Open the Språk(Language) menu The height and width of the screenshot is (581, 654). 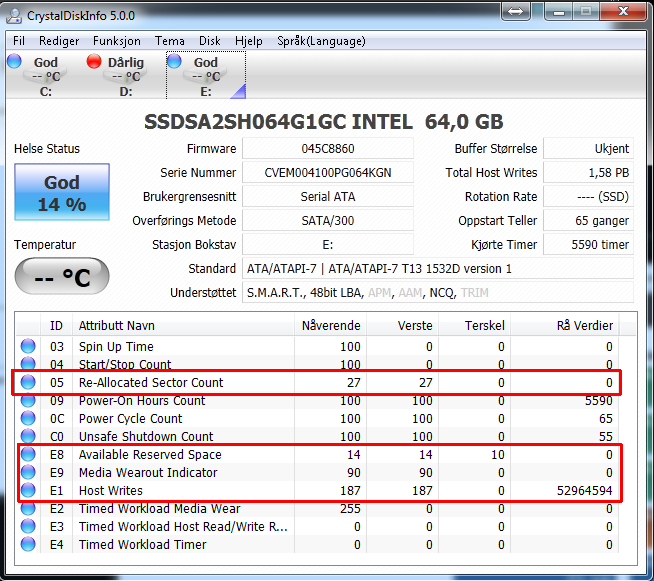[321, 41]
